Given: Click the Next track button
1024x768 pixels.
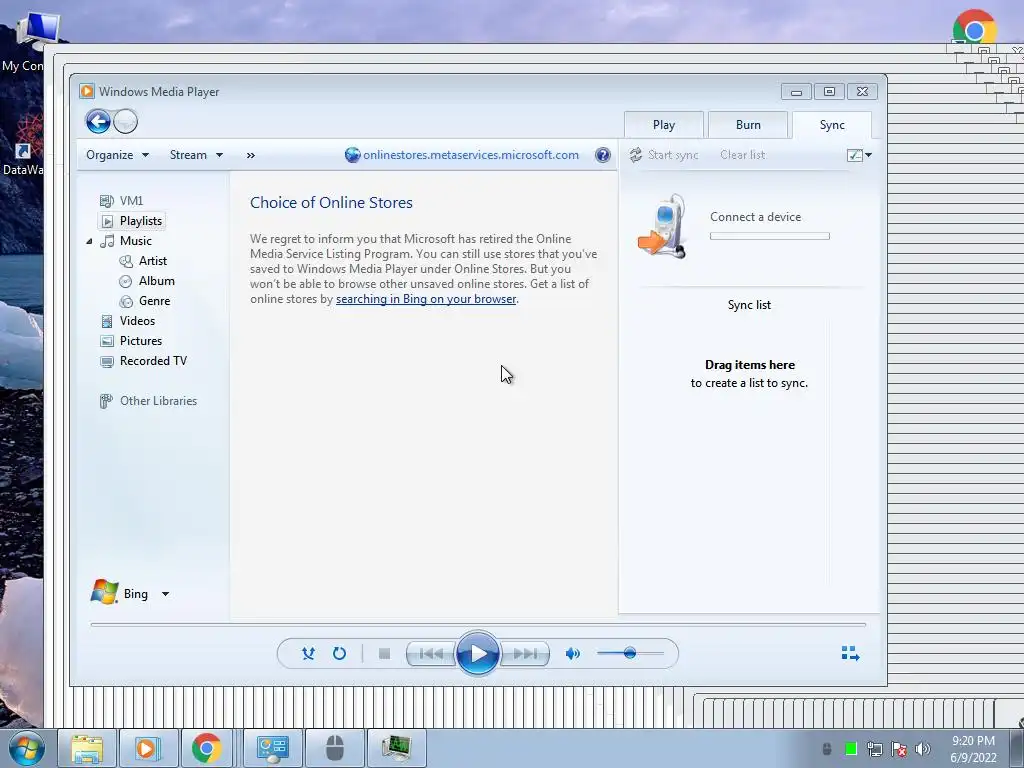Looking at the screenshot, I should (524, 653).
